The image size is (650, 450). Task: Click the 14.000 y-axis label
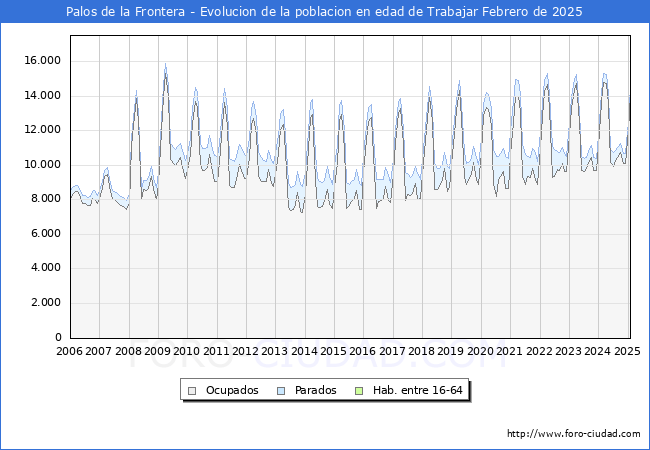pos(42,96)
